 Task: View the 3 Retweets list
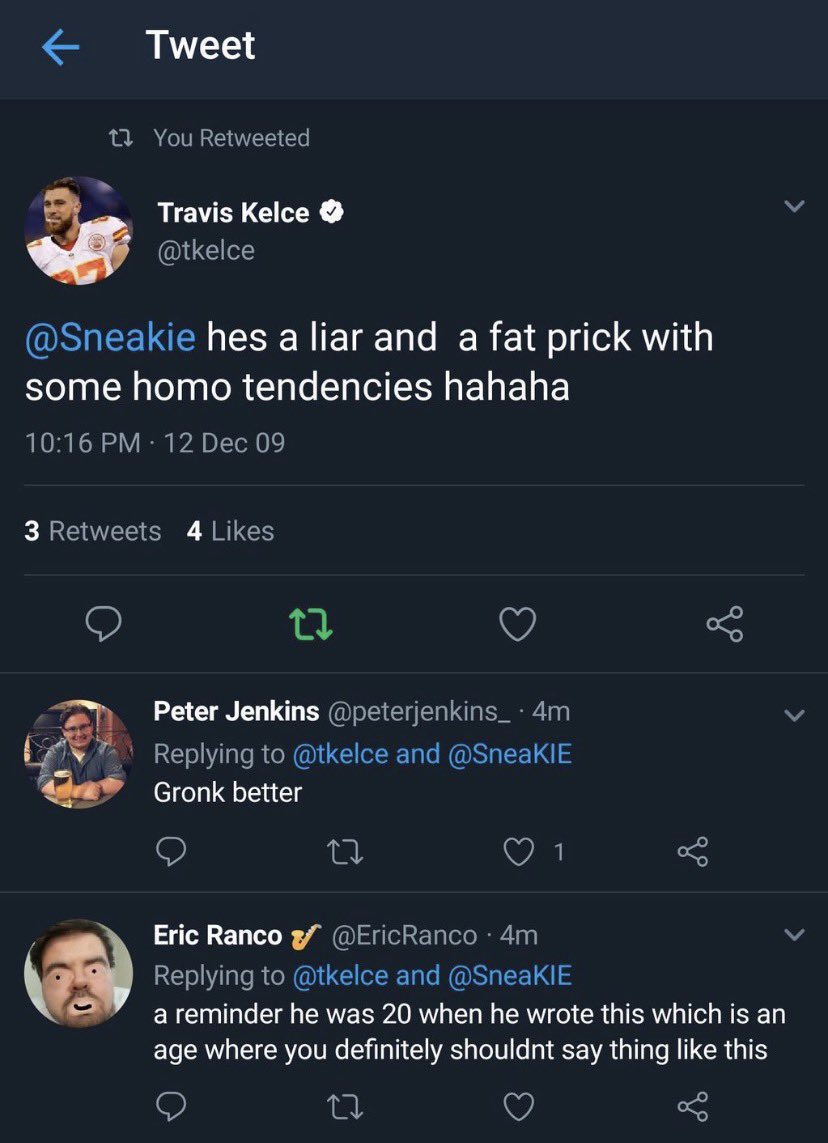pos(93,531)
